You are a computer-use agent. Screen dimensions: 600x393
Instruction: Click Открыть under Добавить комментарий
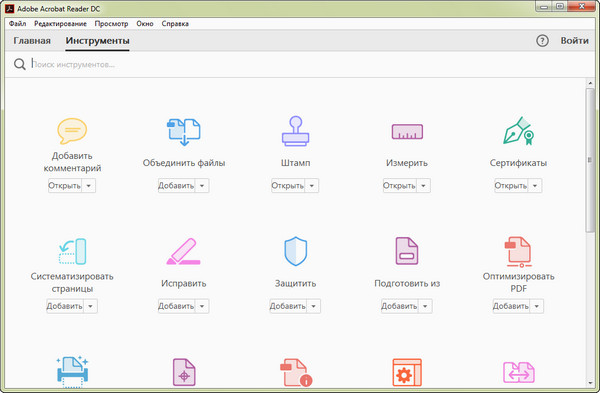click(65, 186)
